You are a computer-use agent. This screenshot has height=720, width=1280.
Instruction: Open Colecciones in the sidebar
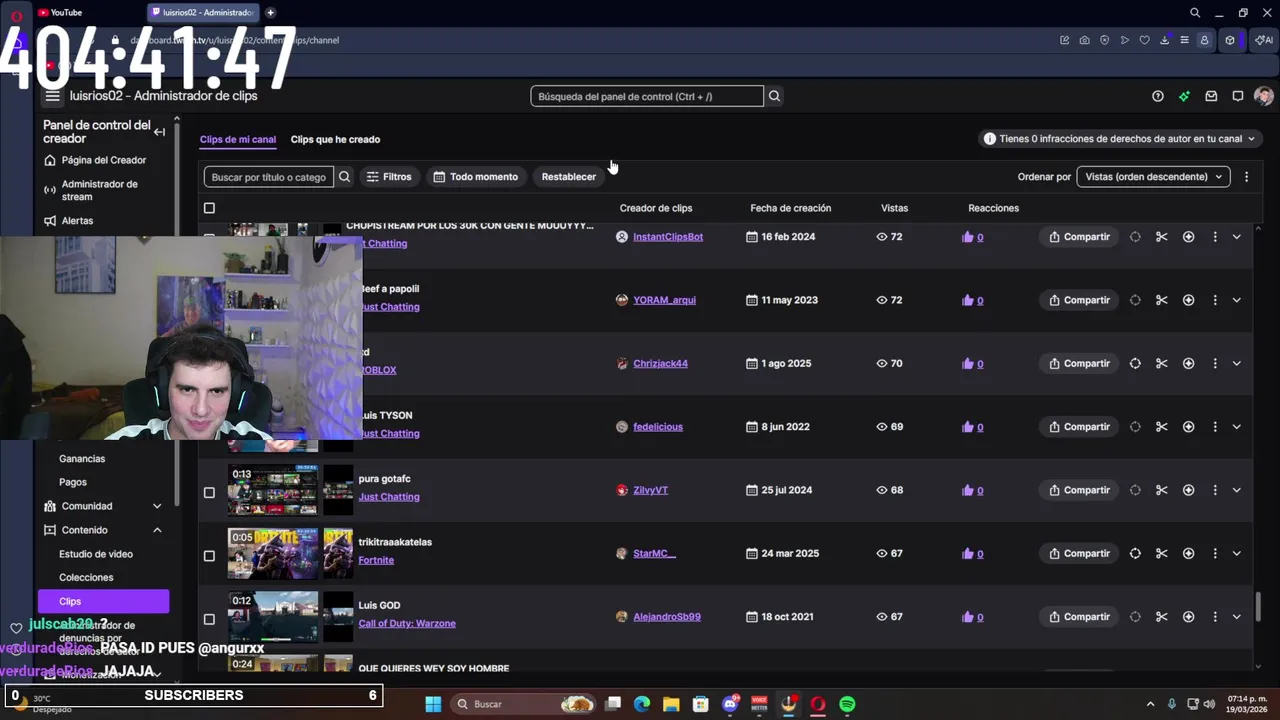[x=86, y=578]
